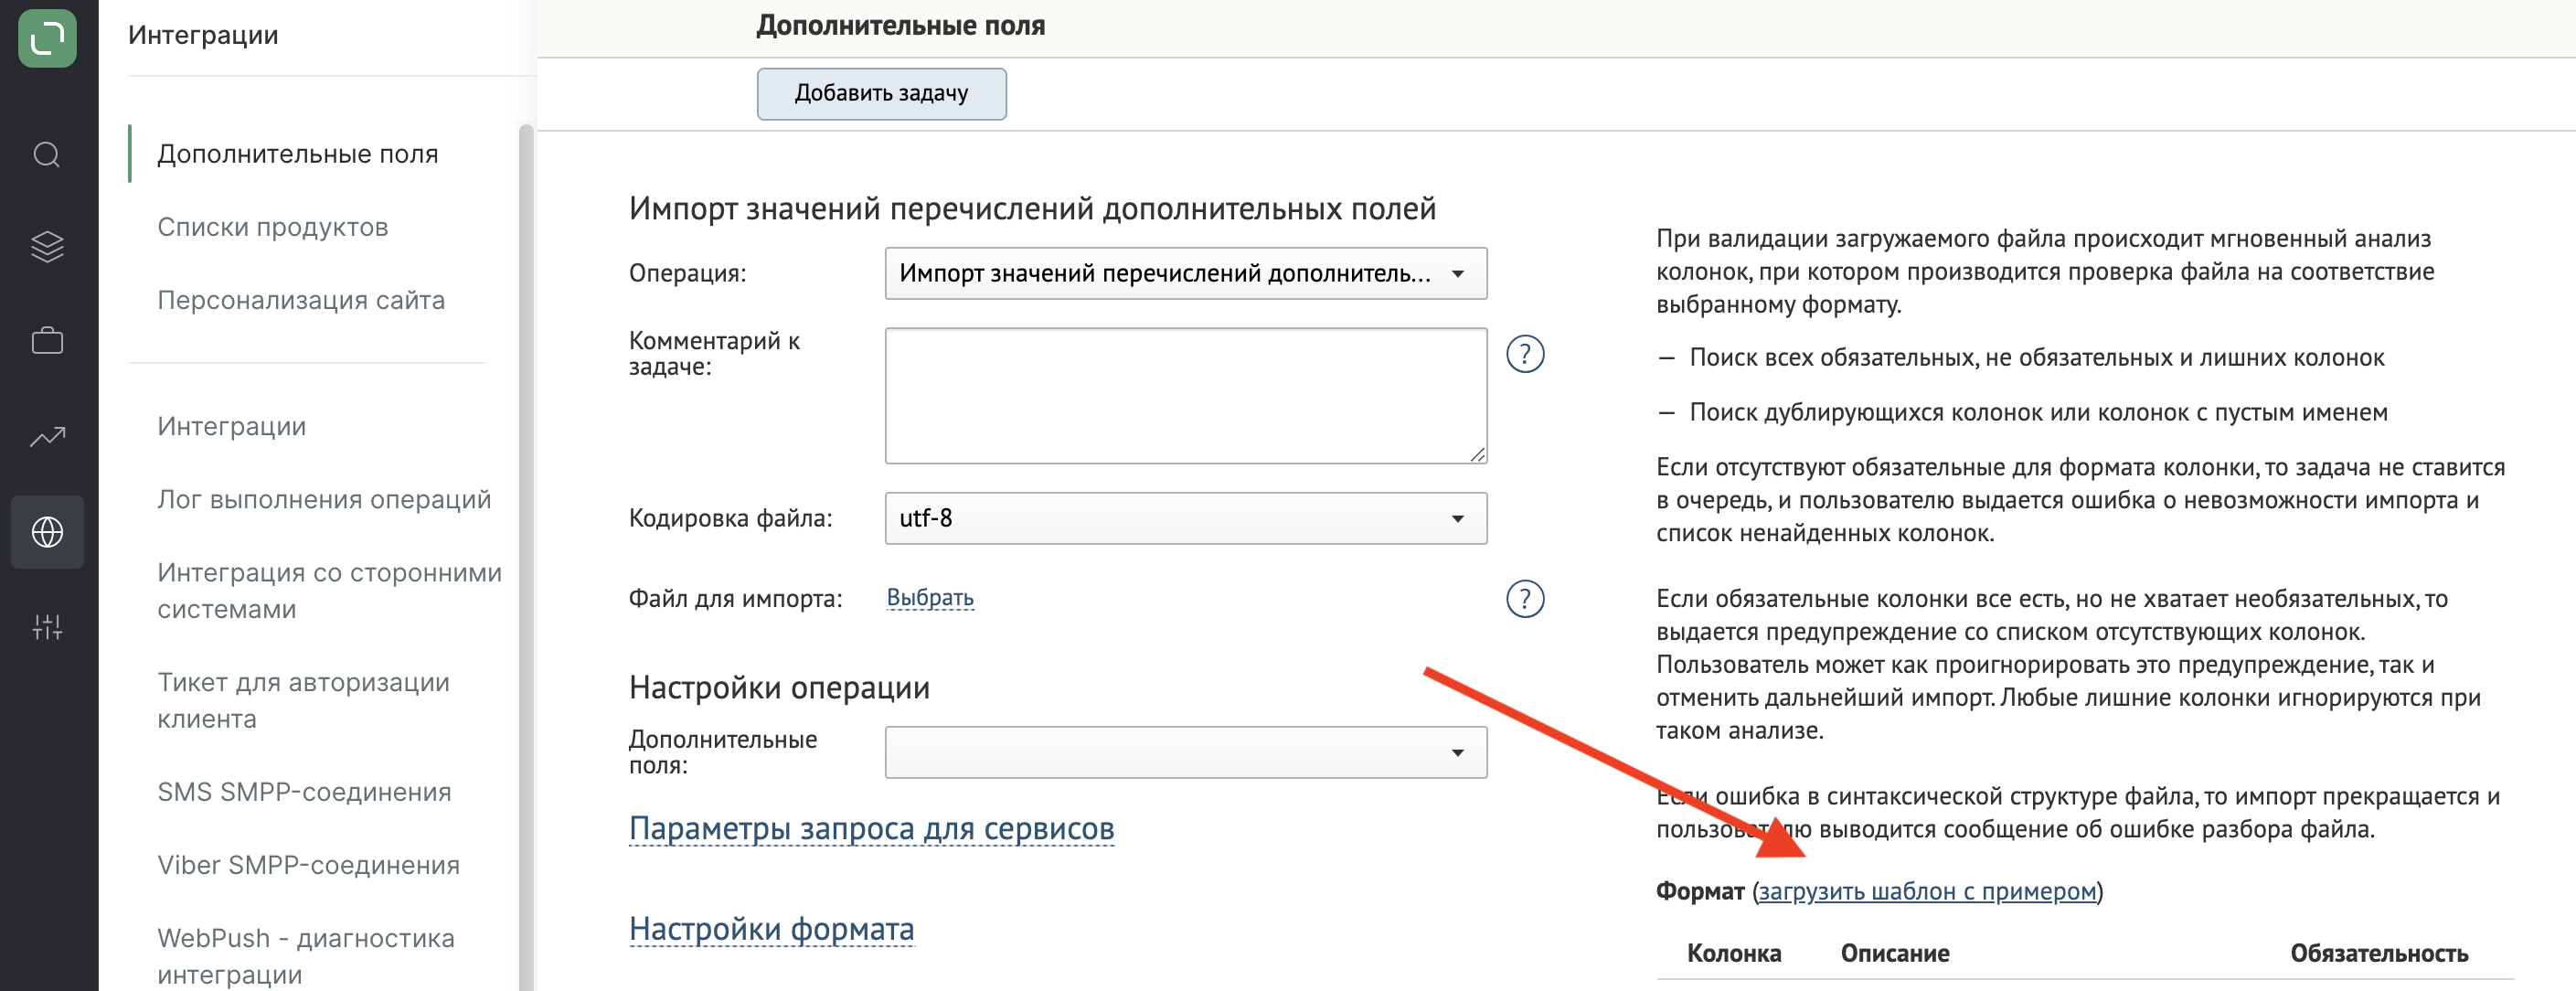The width and height of the screenshot is (2576, 991).
Task: Click into the Комментарий к задаче textarea
Action: click(x=1186, y=396)
